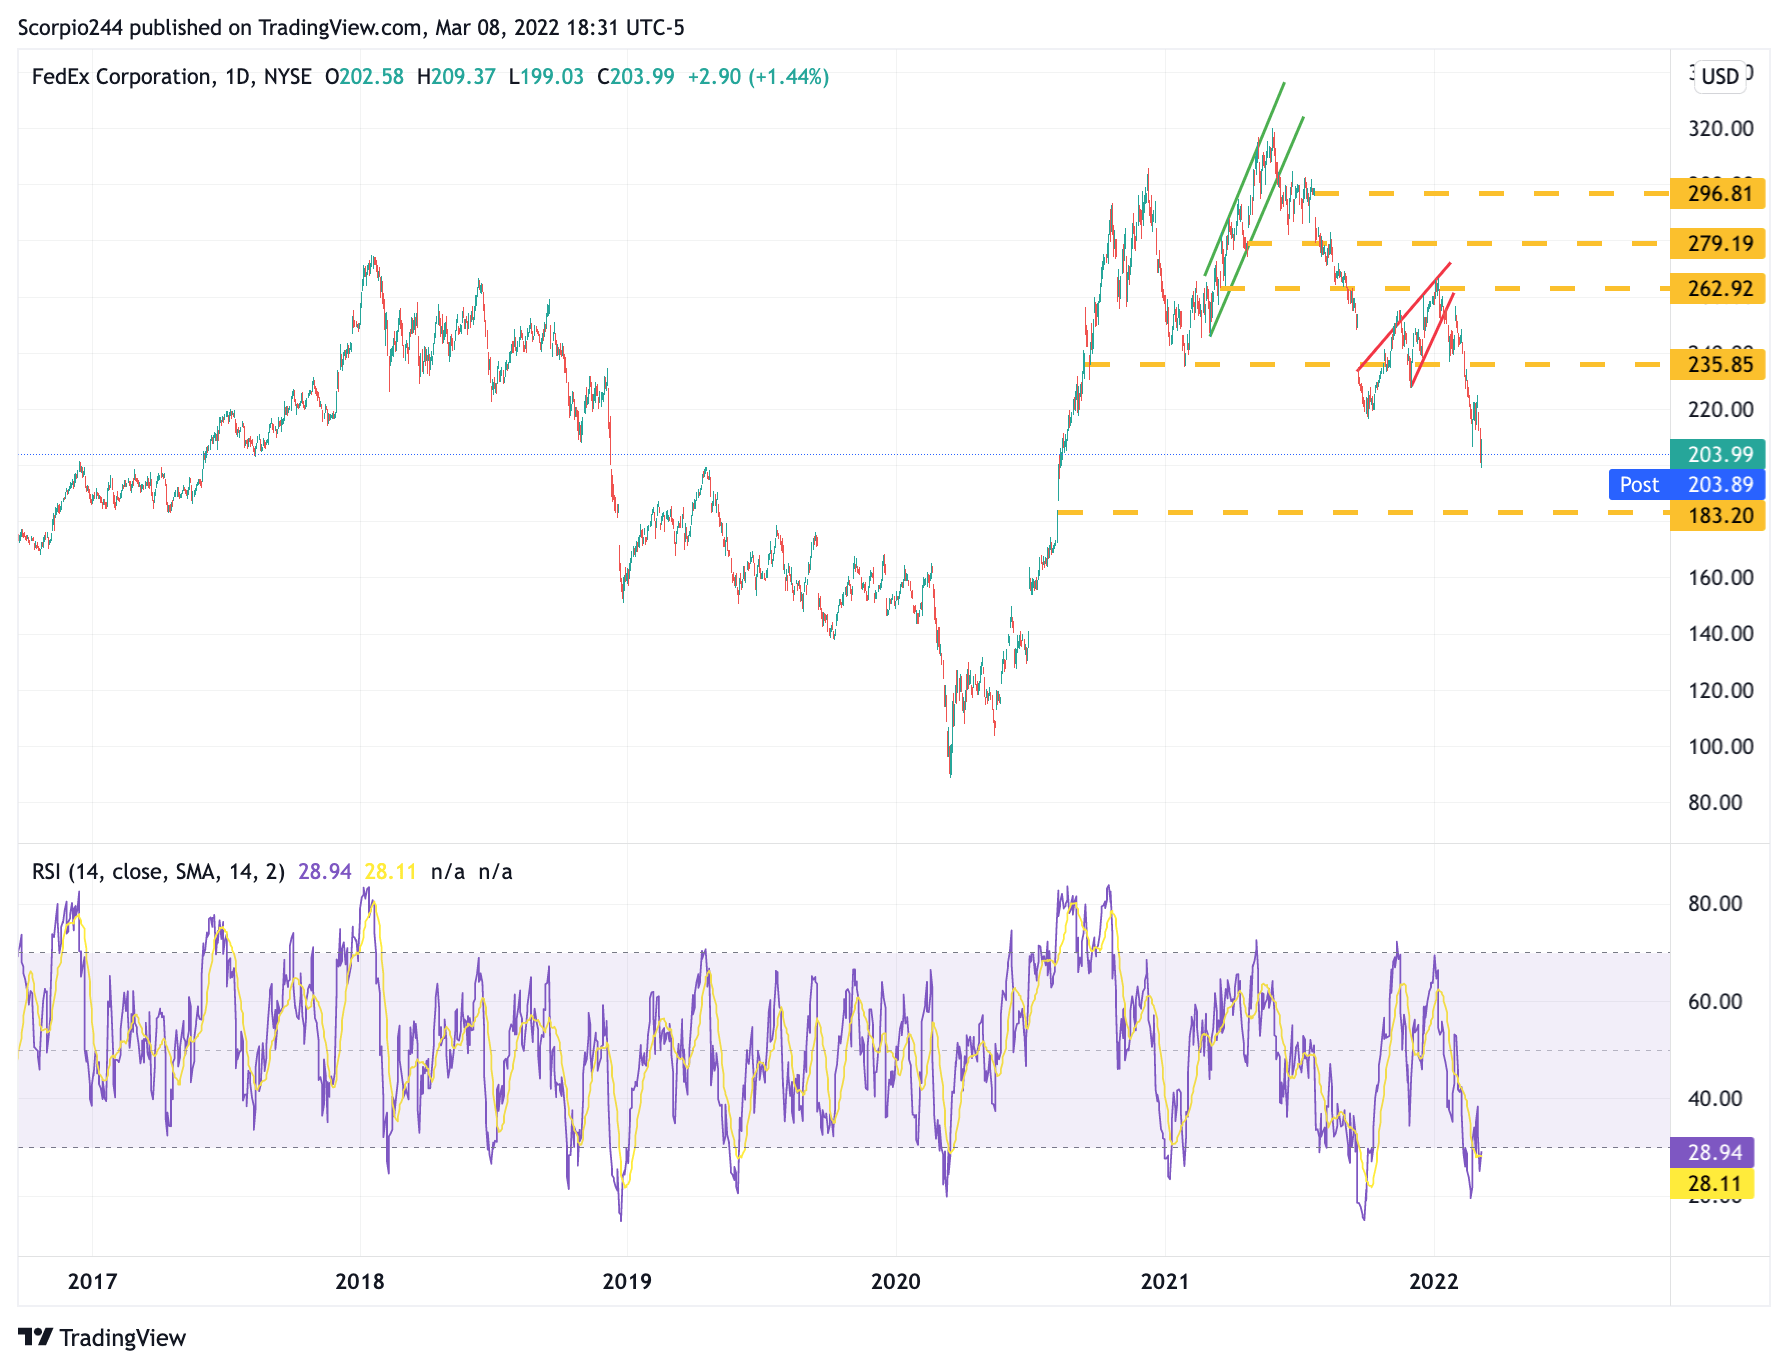This screenshot has height=1369, width=1788.
Task: Click the RSI indicator legend title
Action: [x=158, y=872]
